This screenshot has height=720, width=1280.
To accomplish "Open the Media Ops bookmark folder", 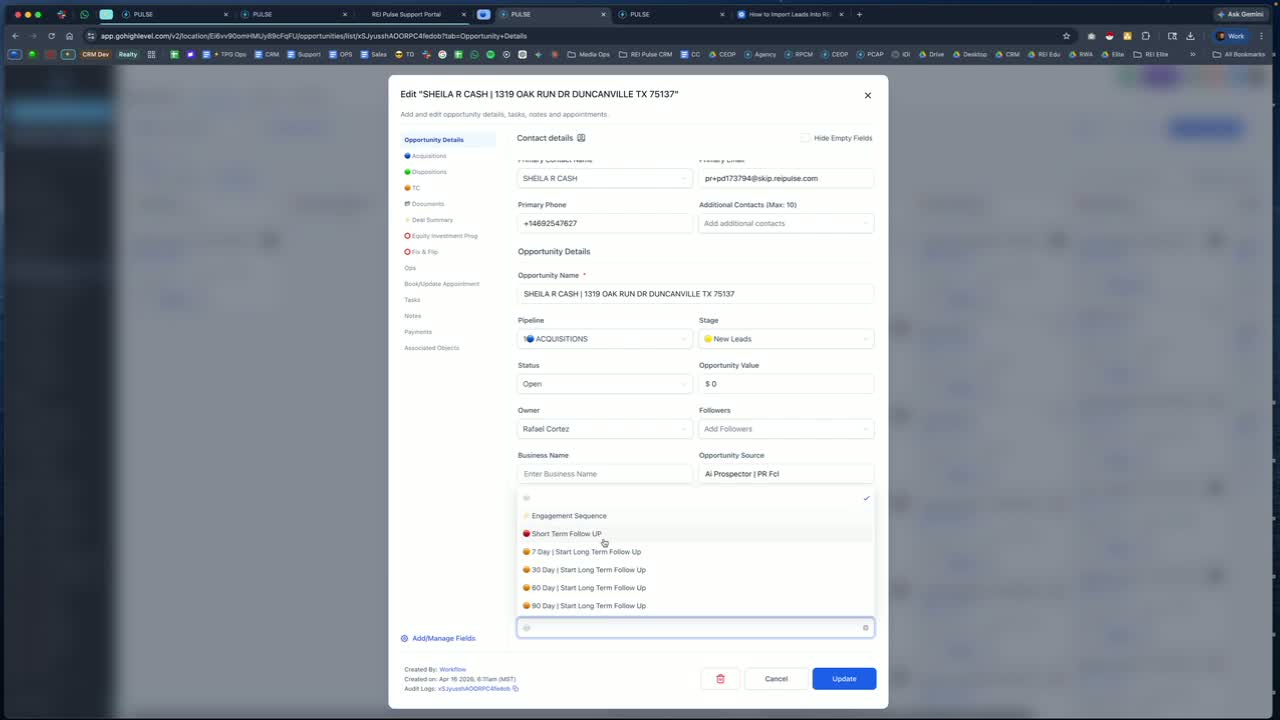I will (589, 54).
